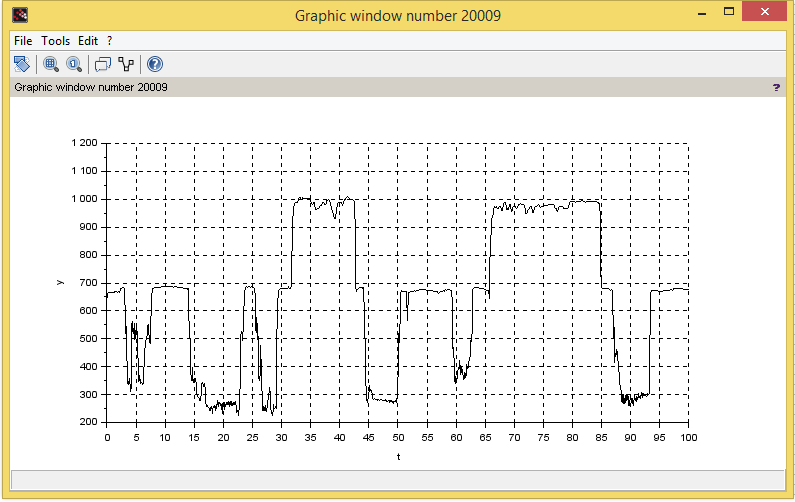This screenshot has width=795, height=502.
Task: Open the polyline curve editing tool
Action: click(x=126, y=65)
